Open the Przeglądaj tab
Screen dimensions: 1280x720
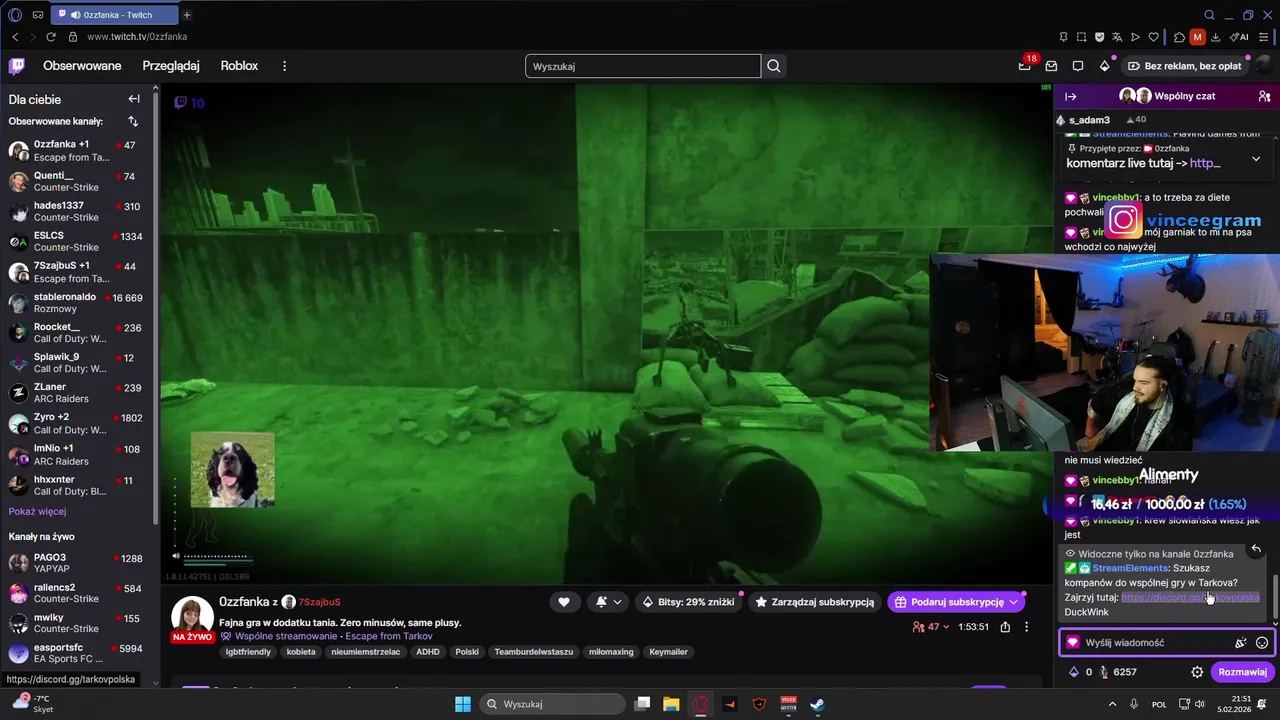171,66
